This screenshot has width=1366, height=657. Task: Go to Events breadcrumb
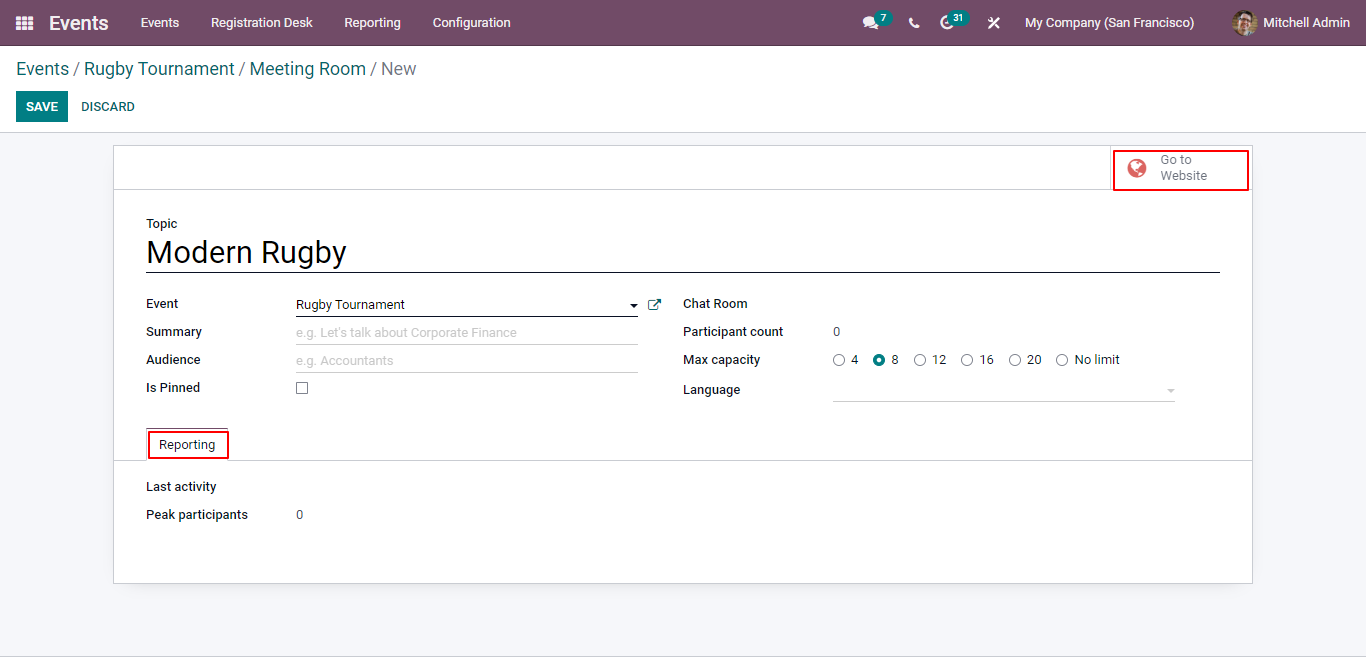(x=42, y=69)
